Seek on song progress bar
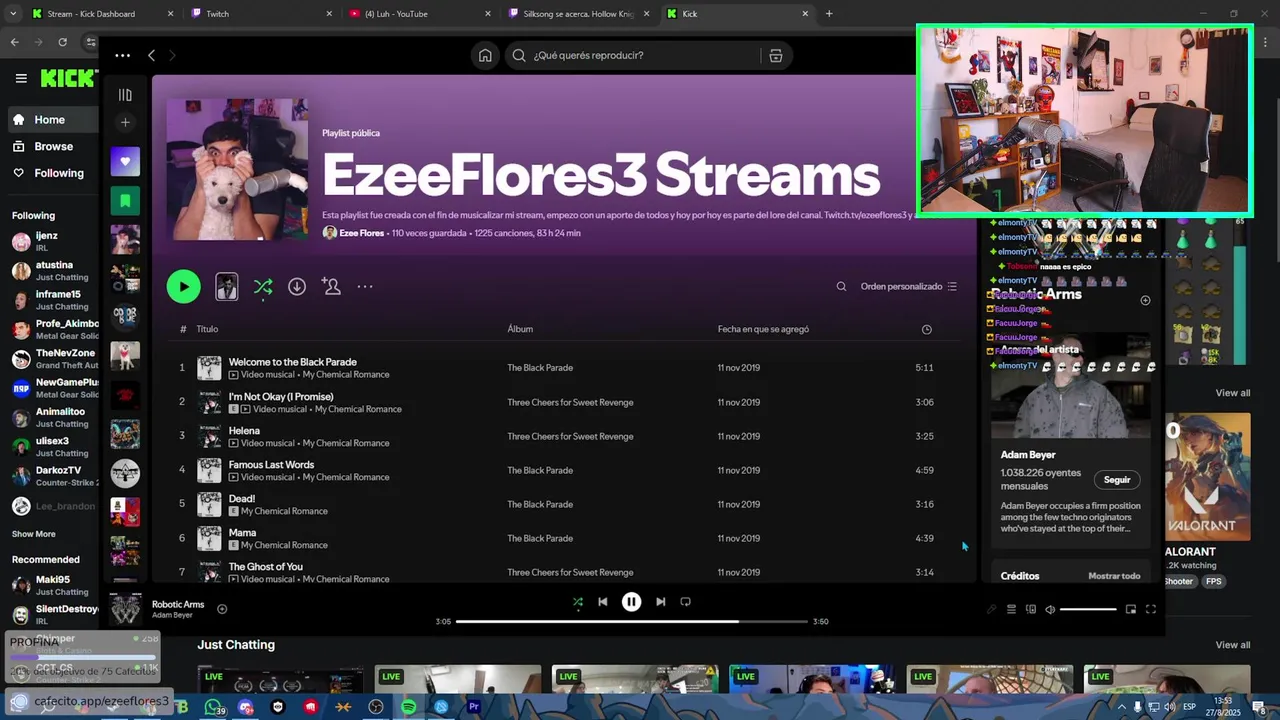This screenshot has height=720, width=1280. click(x=631, y=621)
